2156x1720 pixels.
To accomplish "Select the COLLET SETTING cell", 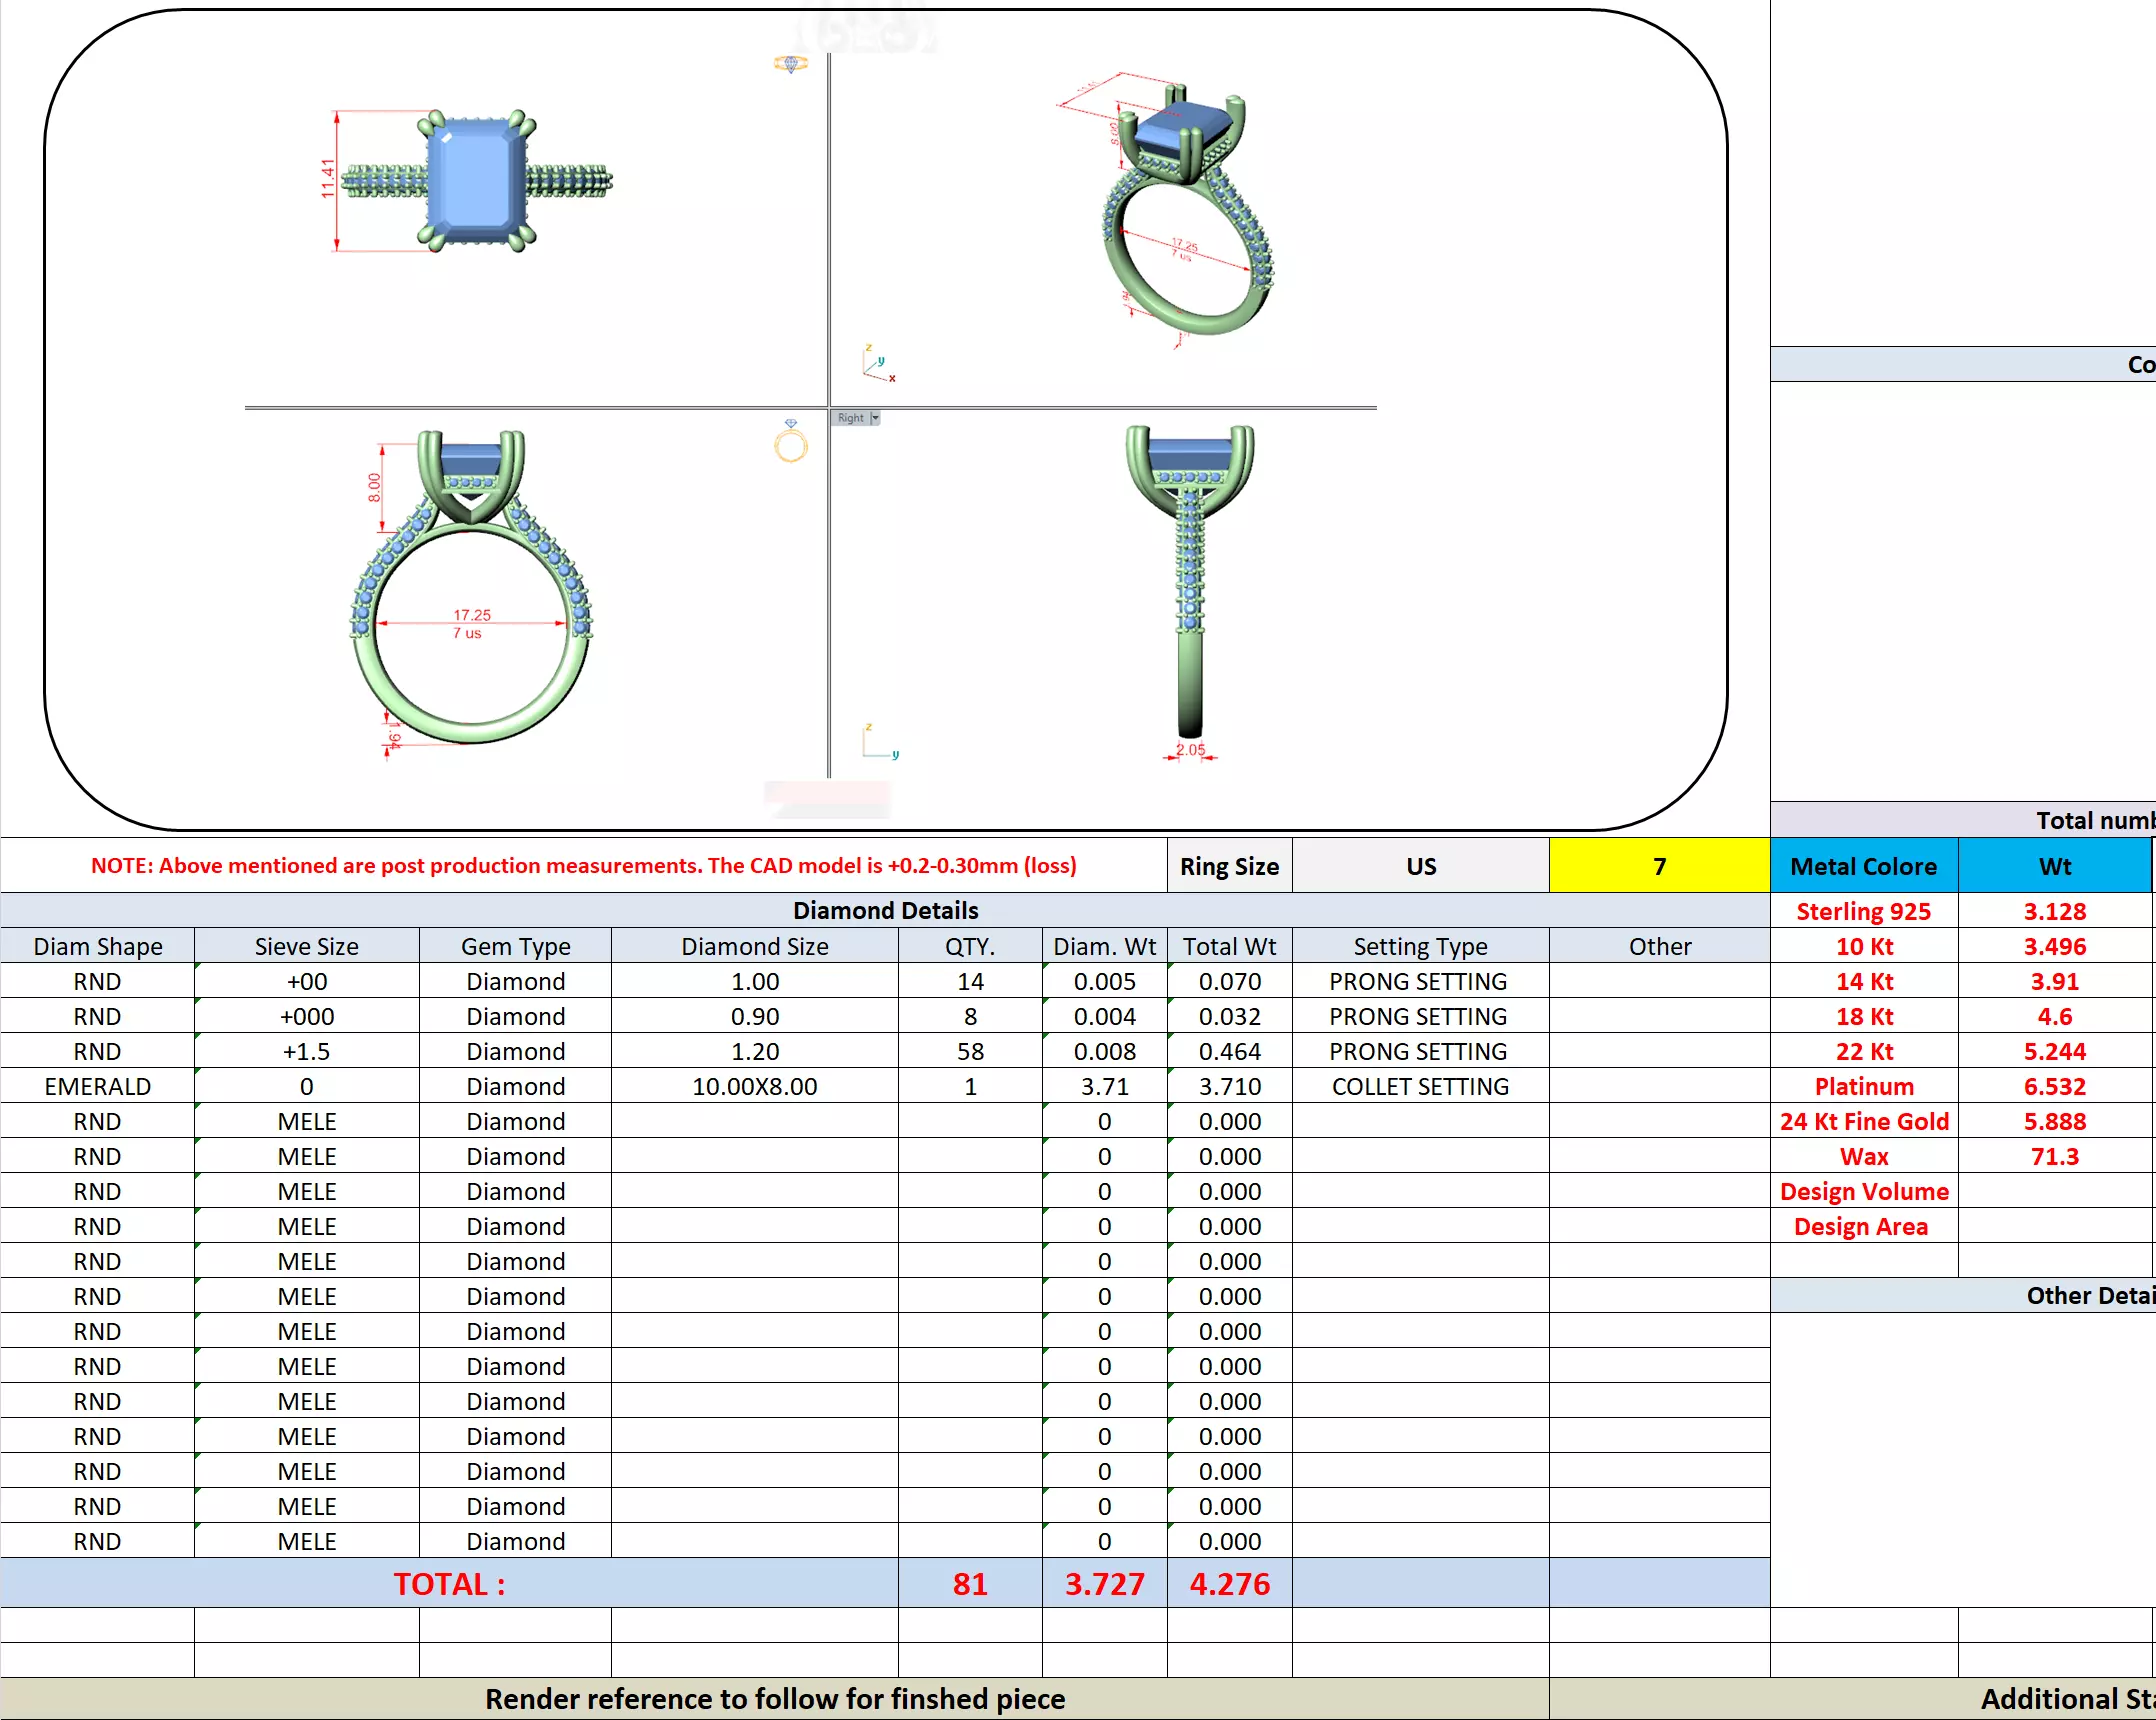I will click(1419, 1086).
